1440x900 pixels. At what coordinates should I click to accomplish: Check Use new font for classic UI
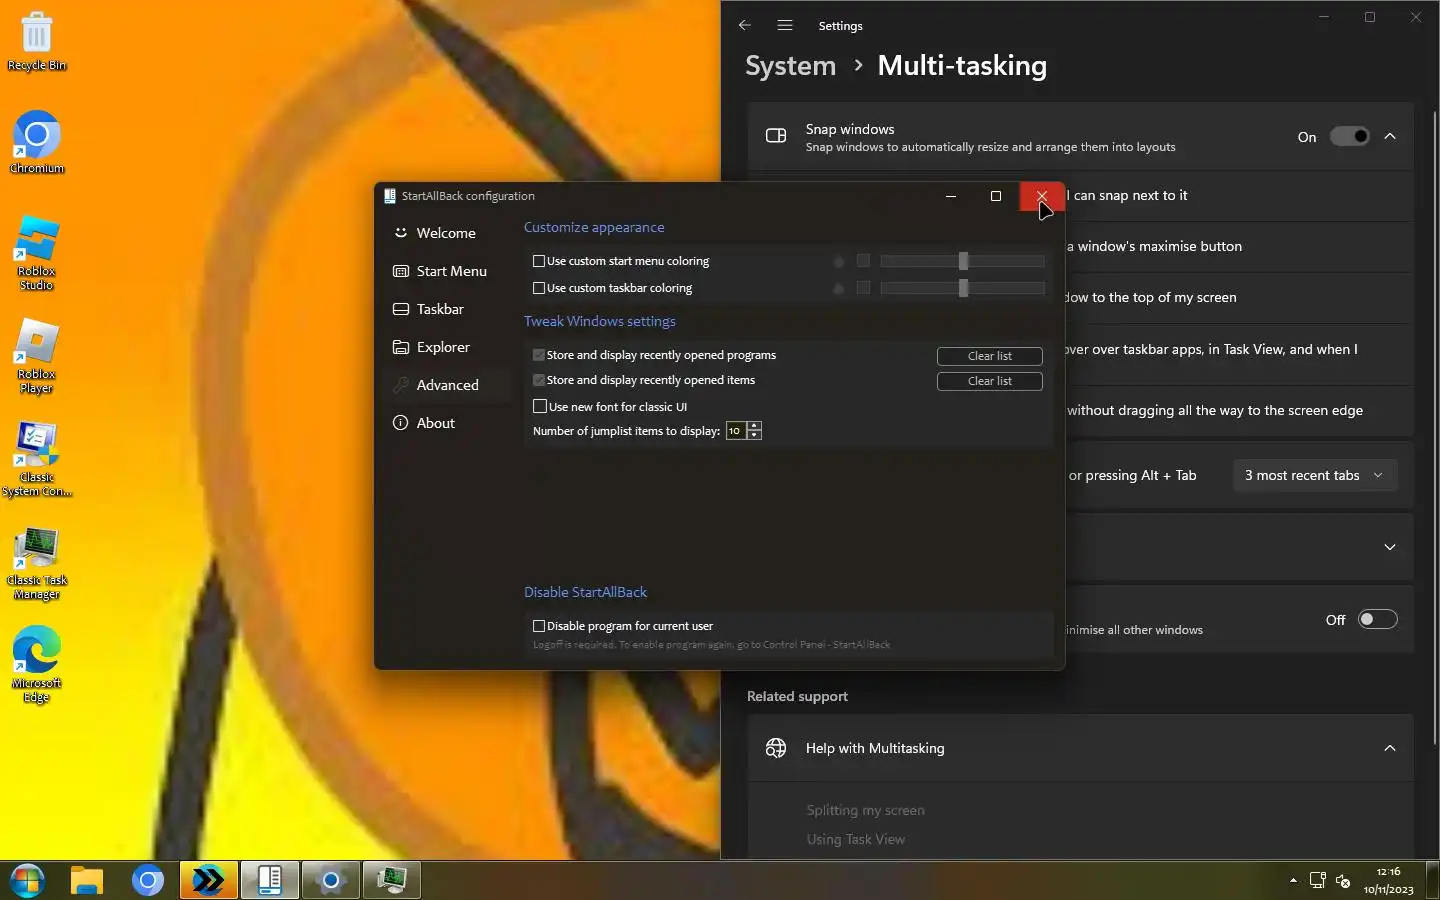pyautogui.click(x=540, y=407)
